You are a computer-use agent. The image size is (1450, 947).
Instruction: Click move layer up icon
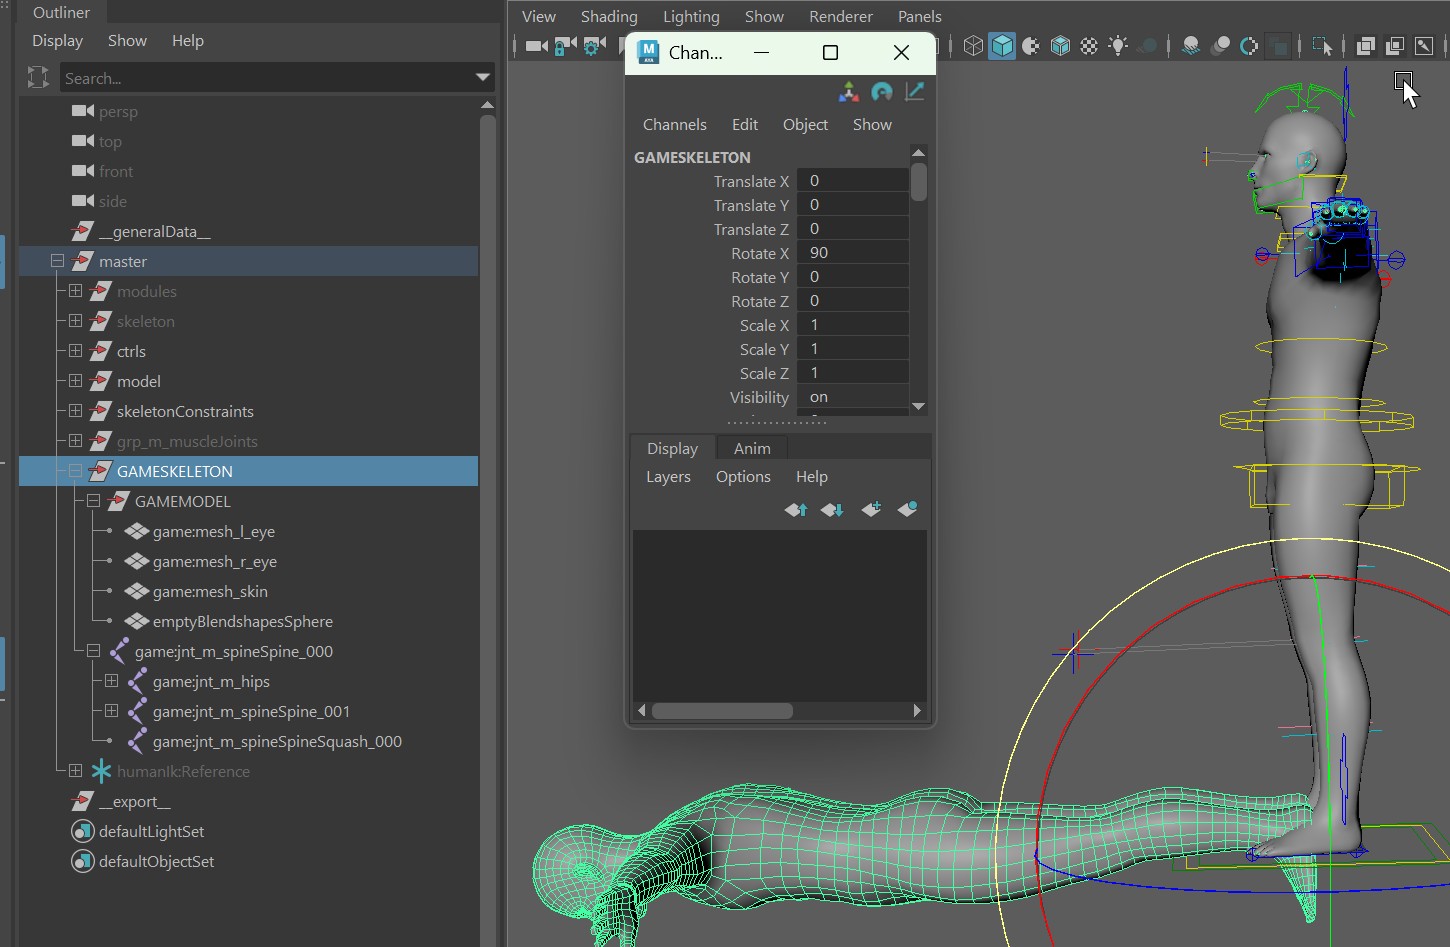[796, 509]
